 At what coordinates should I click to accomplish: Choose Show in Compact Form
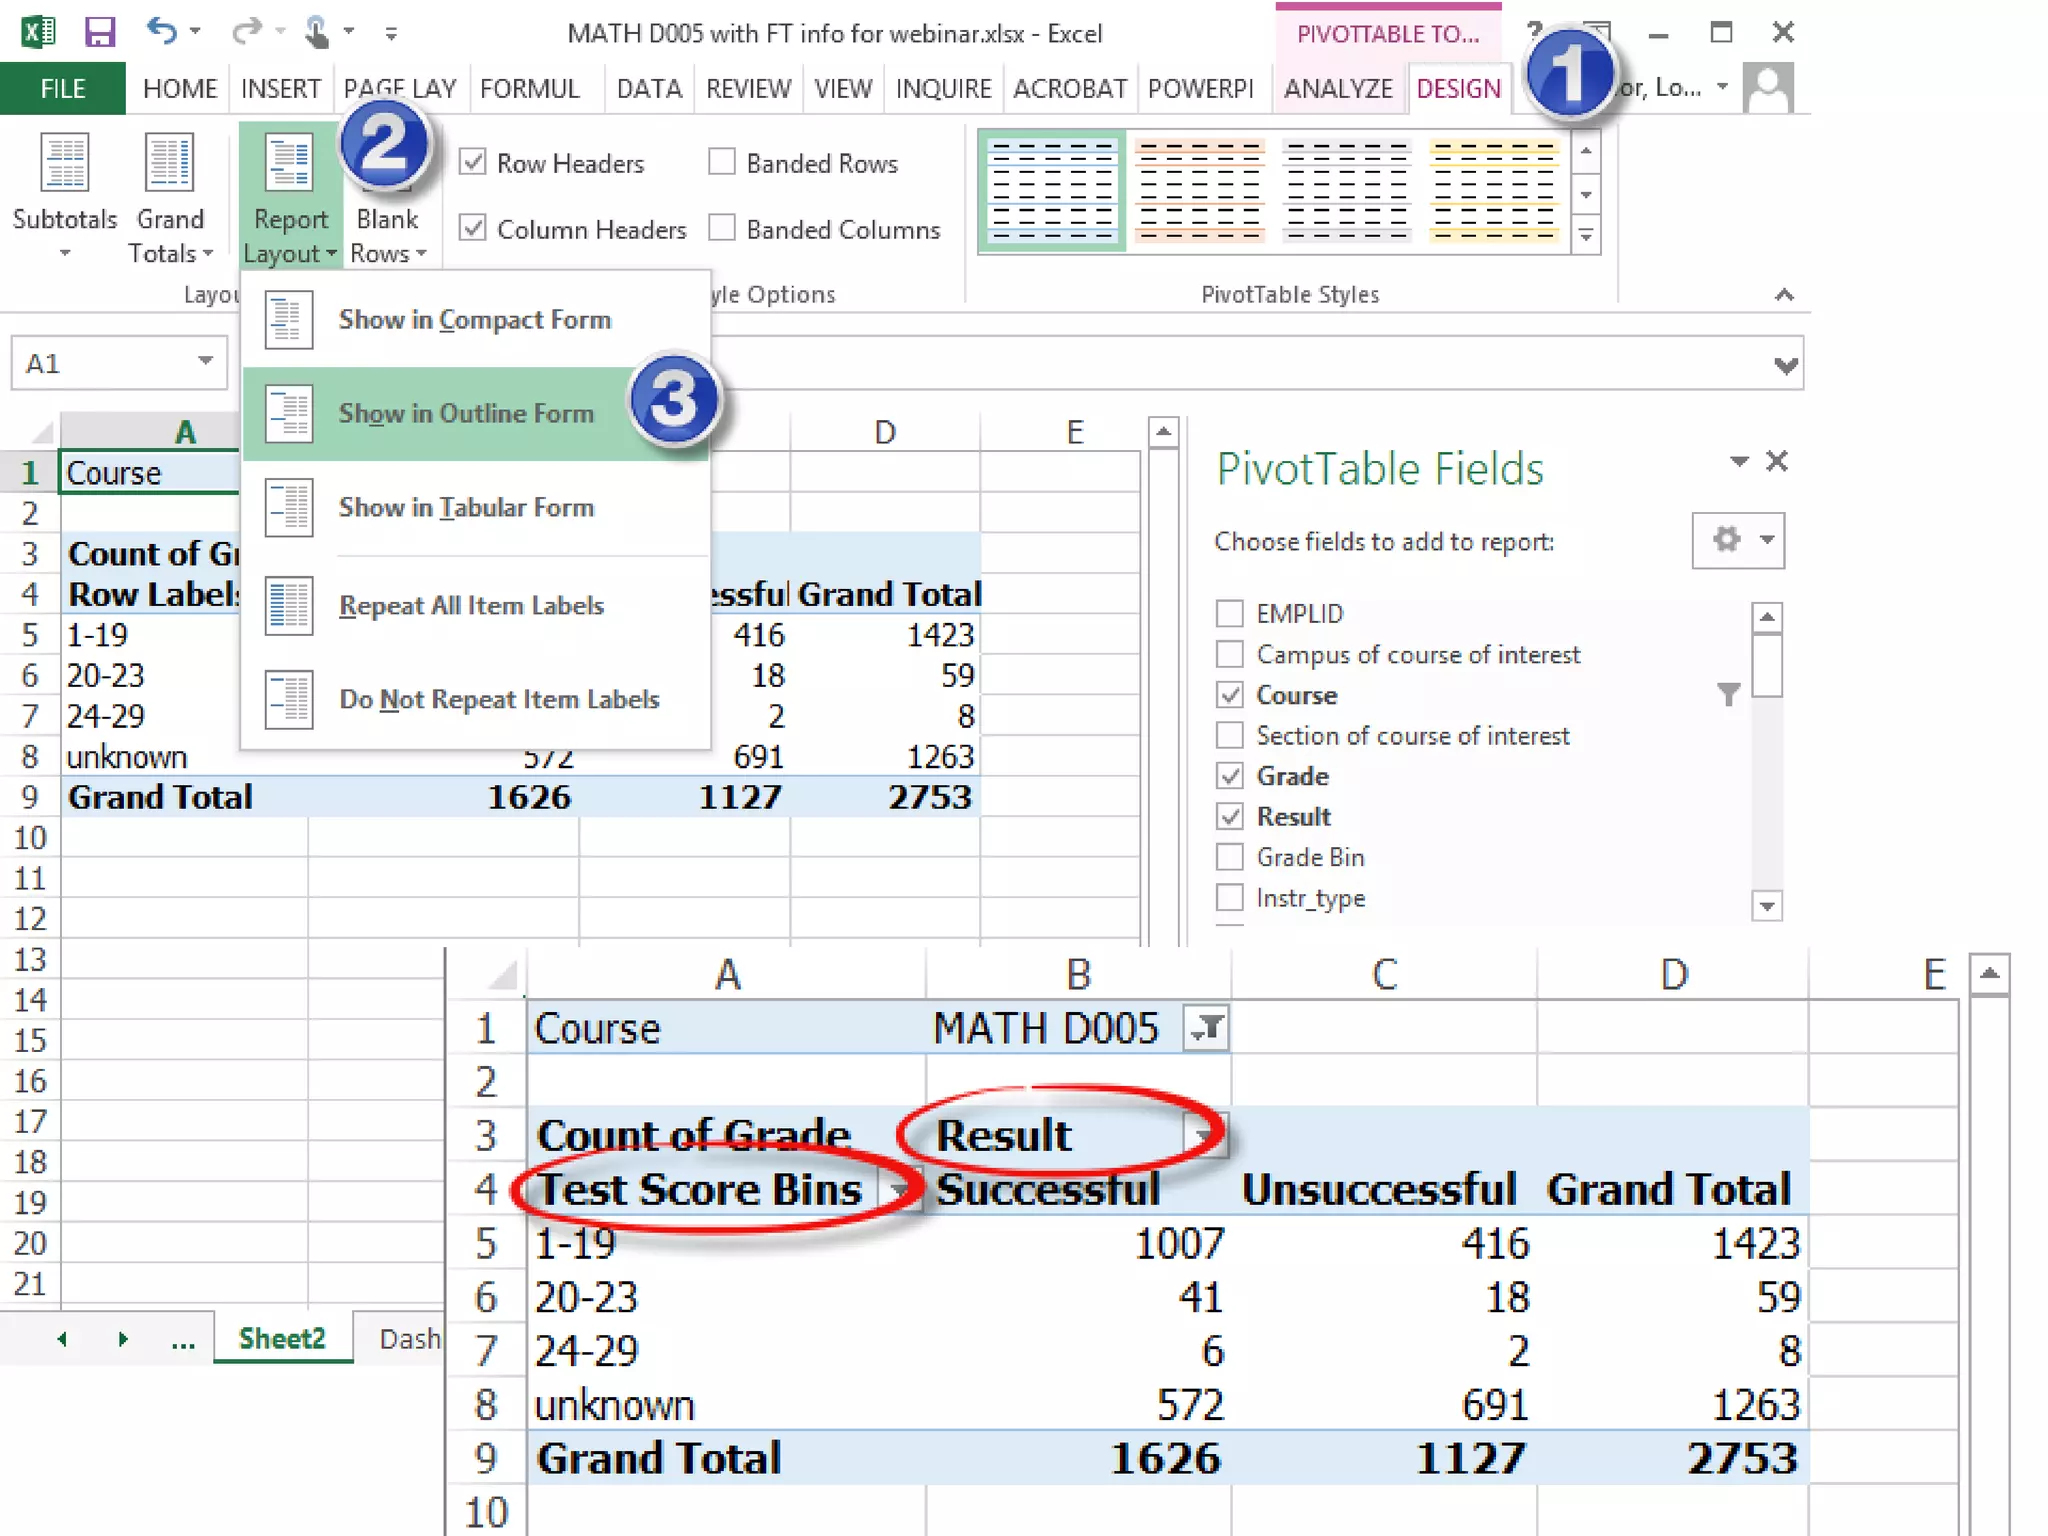pos(474,320)
